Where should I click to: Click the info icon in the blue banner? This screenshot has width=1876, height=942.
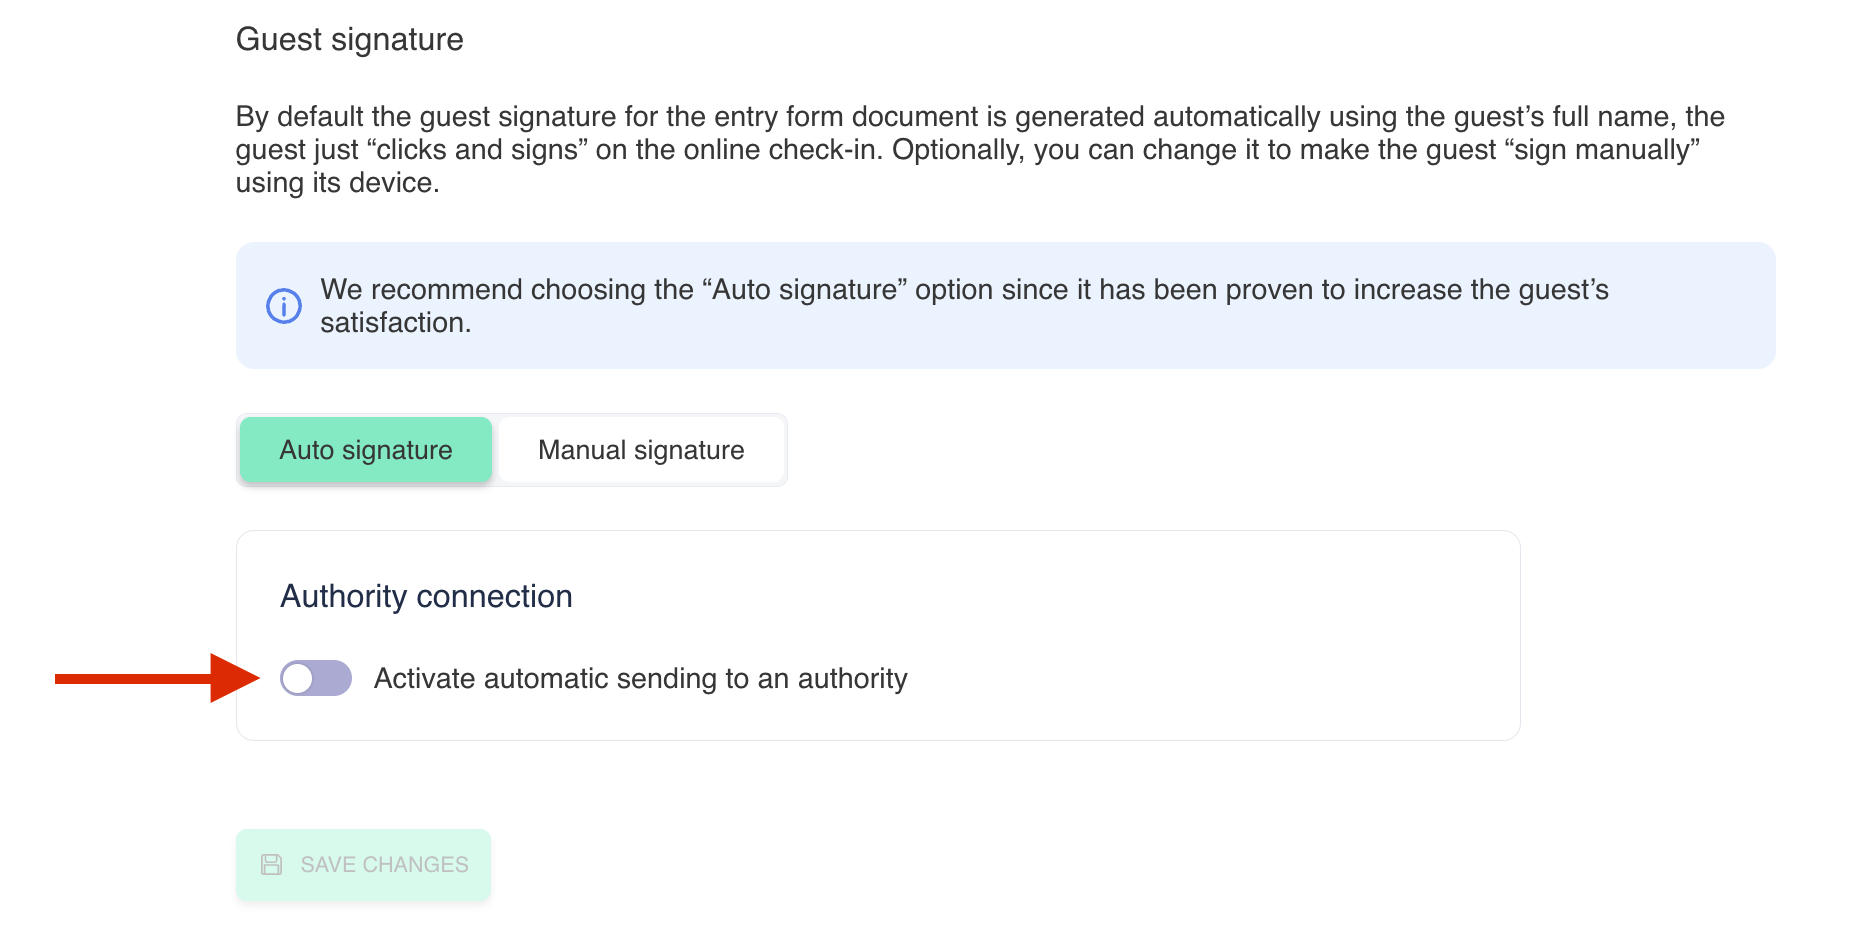[x=284, y=306]
